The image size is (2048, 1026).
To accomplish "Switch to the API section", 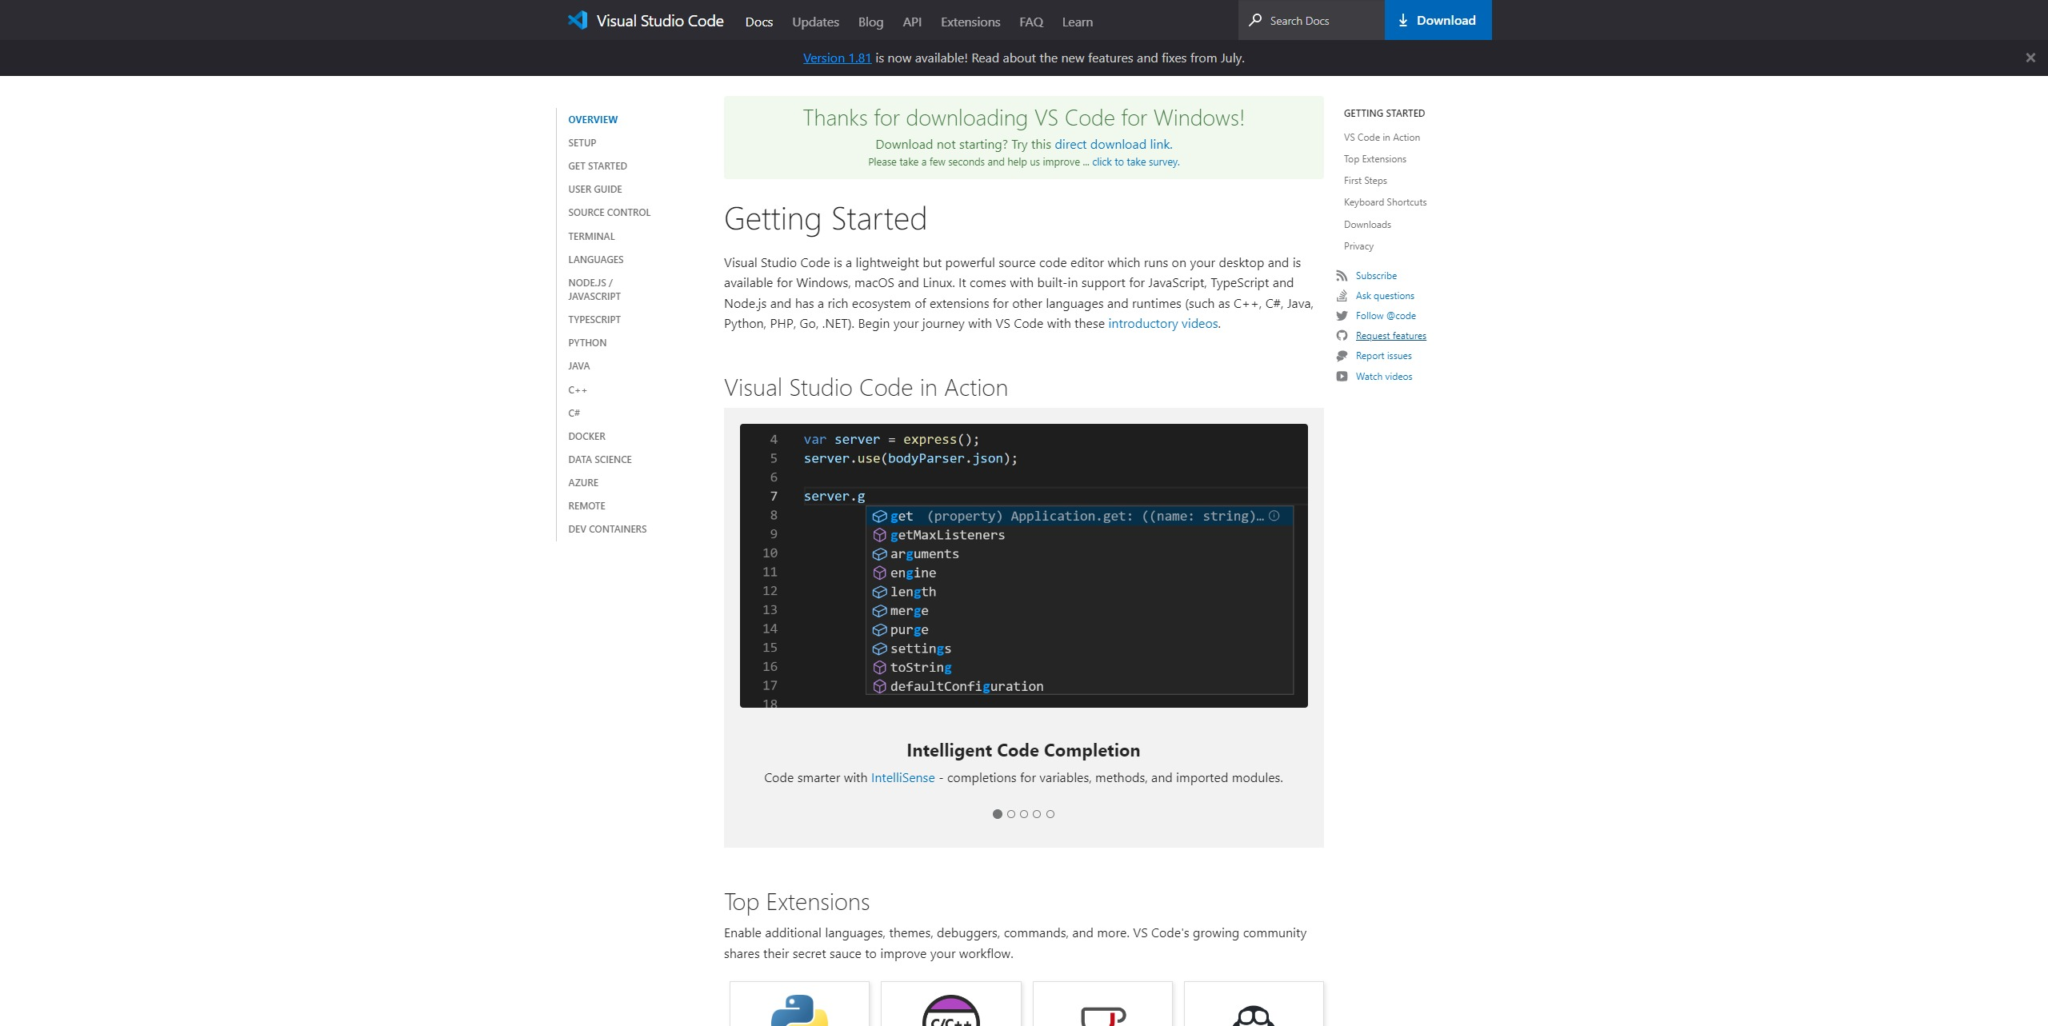I will (x=911, y=21).
